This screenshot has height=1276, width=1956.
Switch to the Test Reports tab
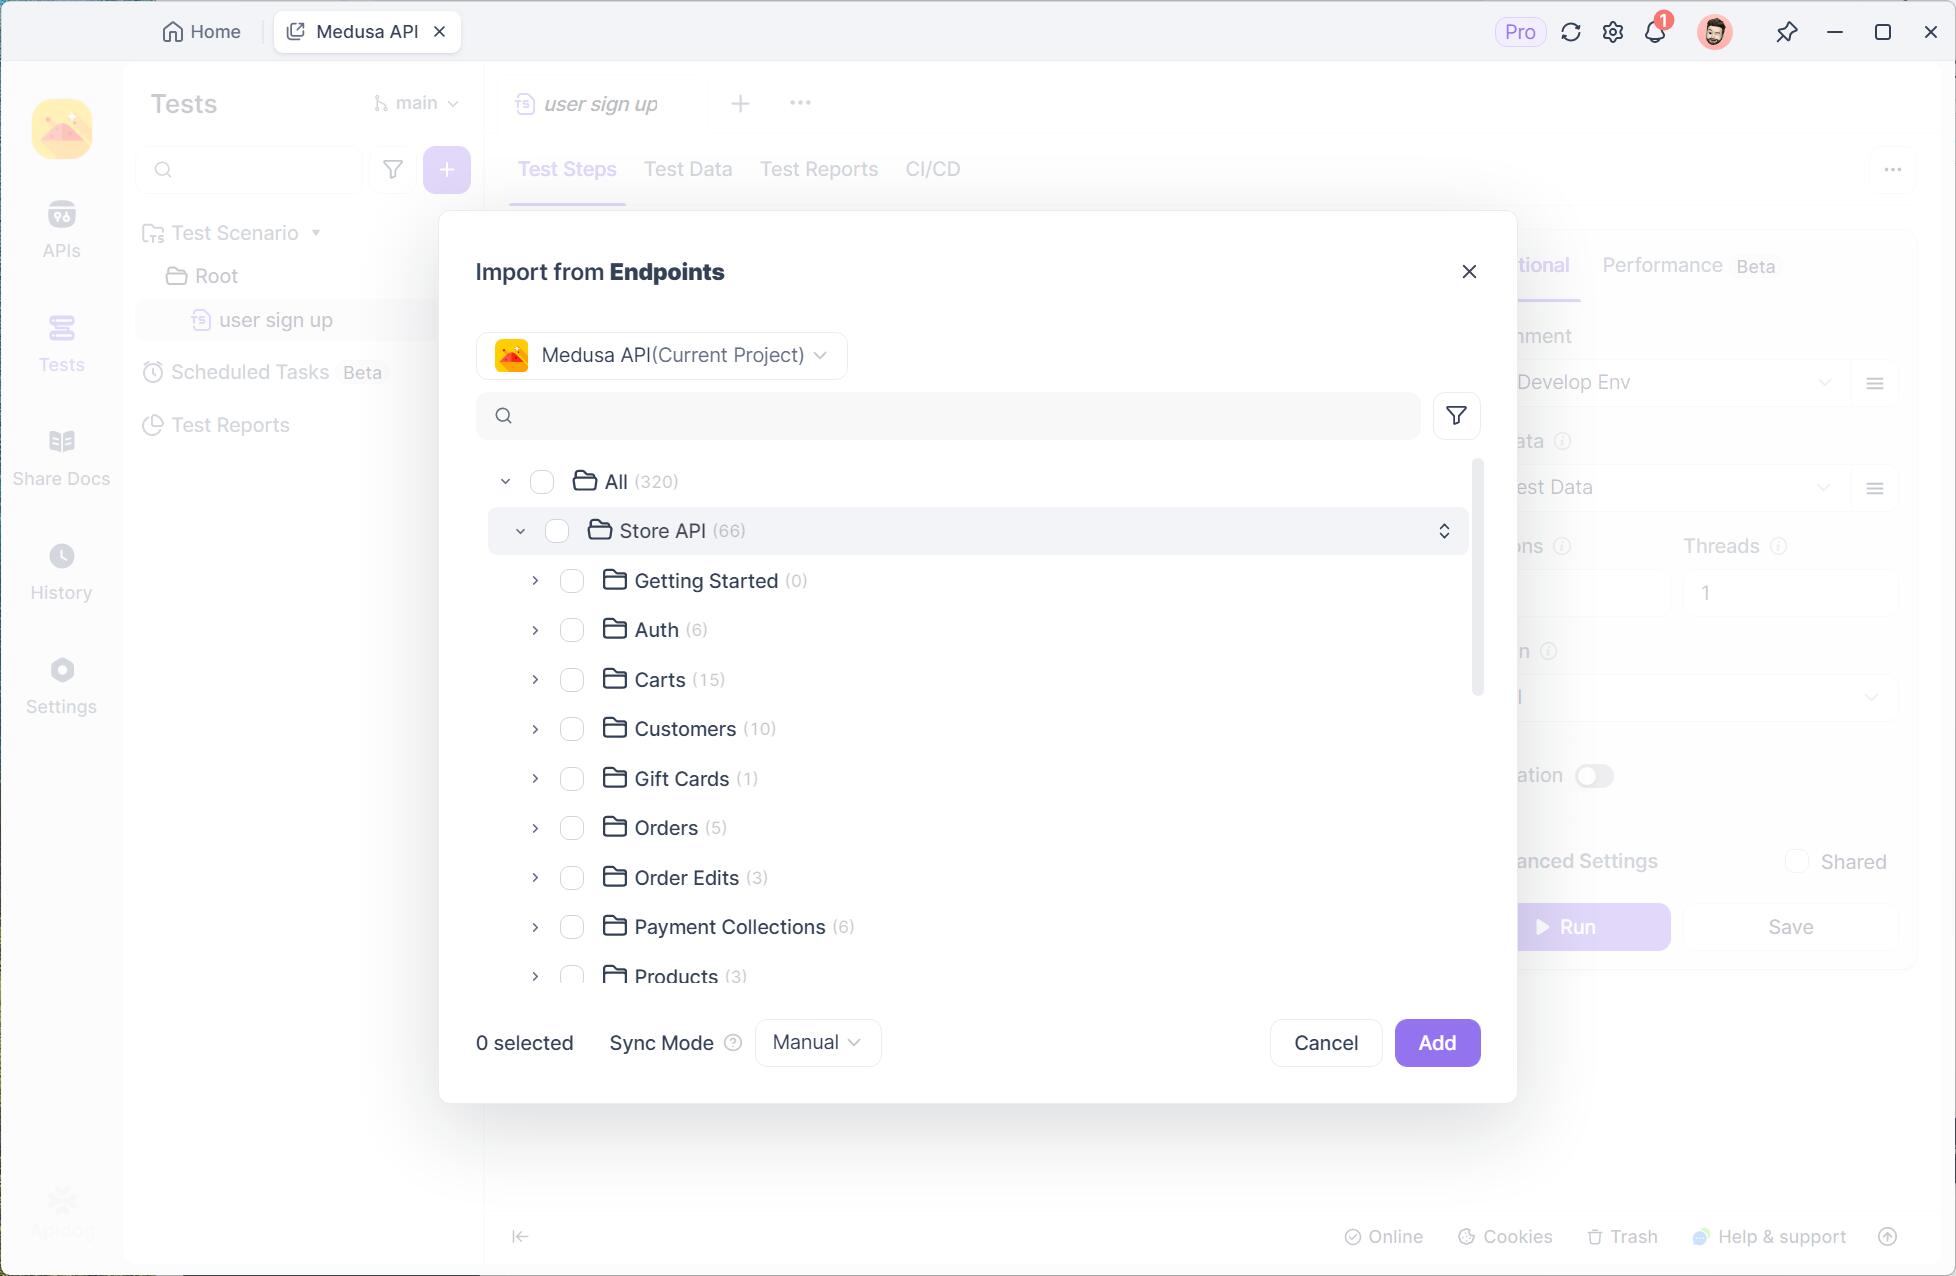click(819, 170)
